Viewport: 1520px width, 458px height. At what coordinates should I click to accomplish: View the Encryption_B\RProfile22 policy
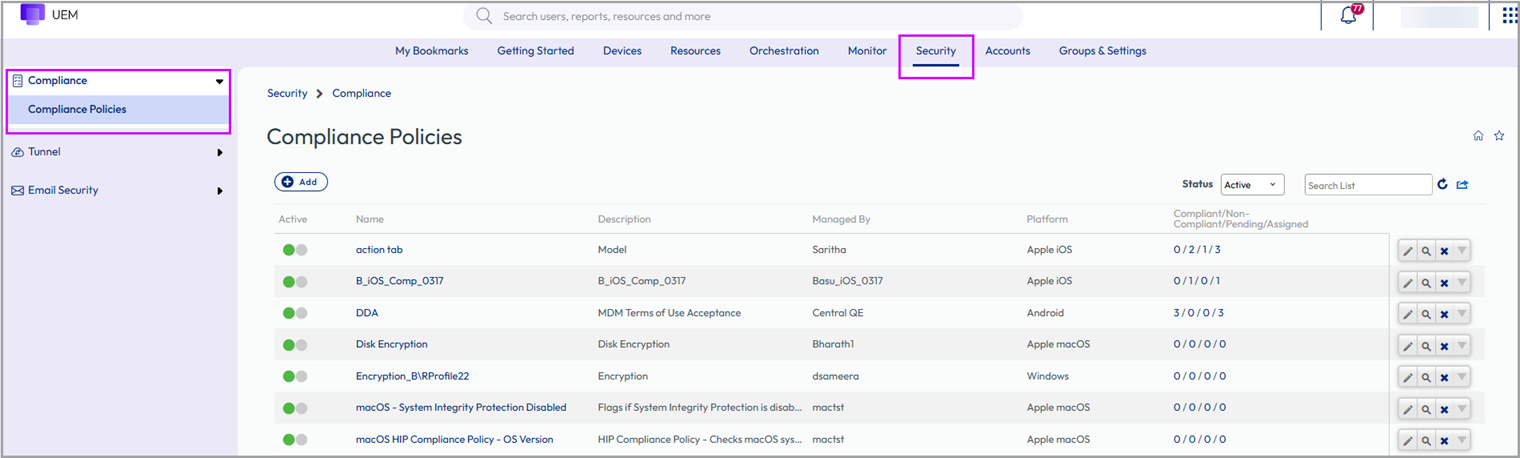(x=1426, y=377)
